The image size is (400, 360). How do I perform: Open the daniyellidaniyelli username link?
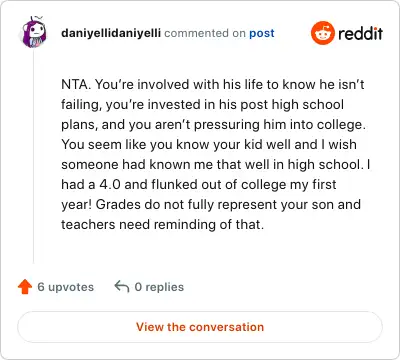click(111, 33)
